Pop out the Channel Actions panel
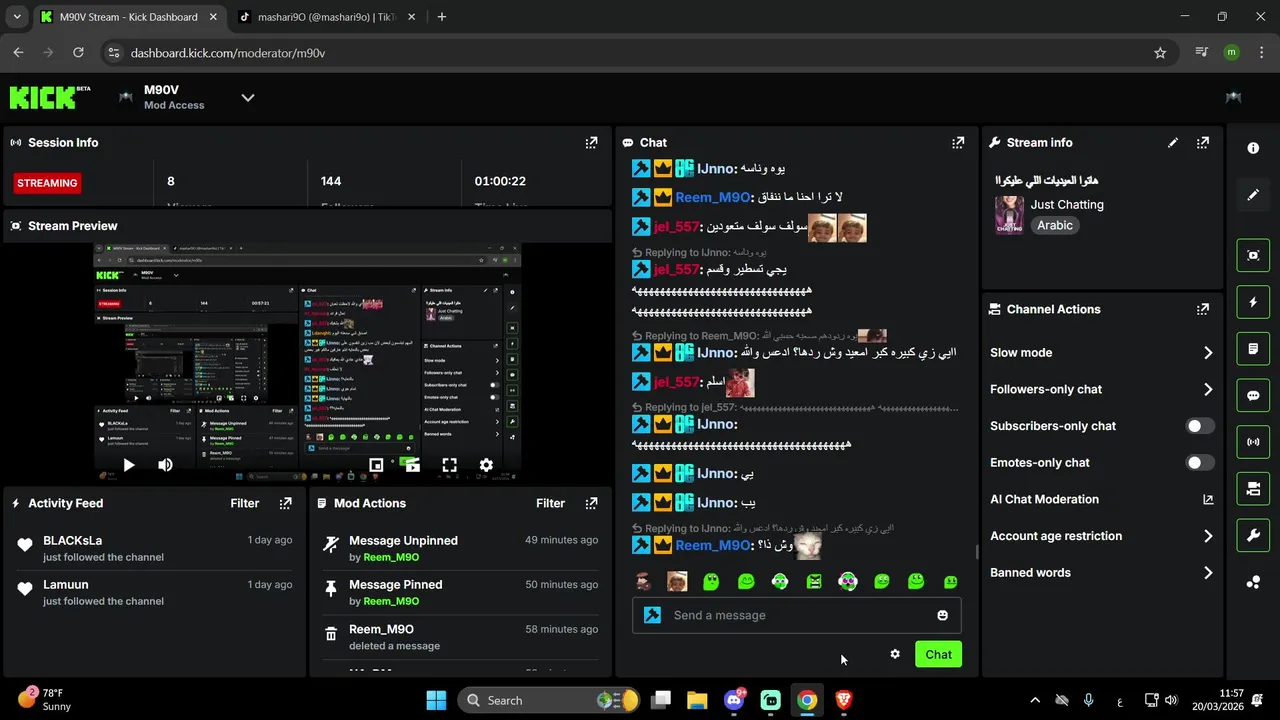The height and width of the screenshot is (720, 1280). [1203, 310]
